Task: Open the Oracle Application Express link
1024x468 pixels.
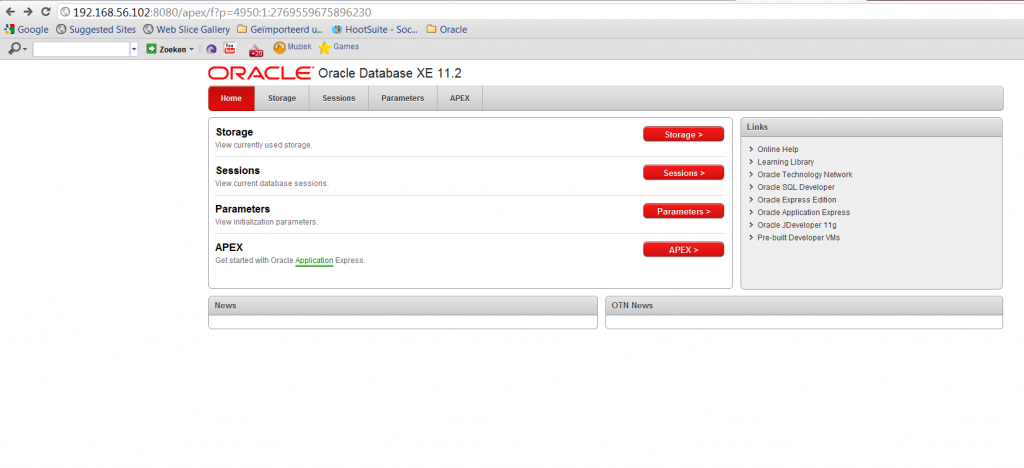Action: pos(803,212)
